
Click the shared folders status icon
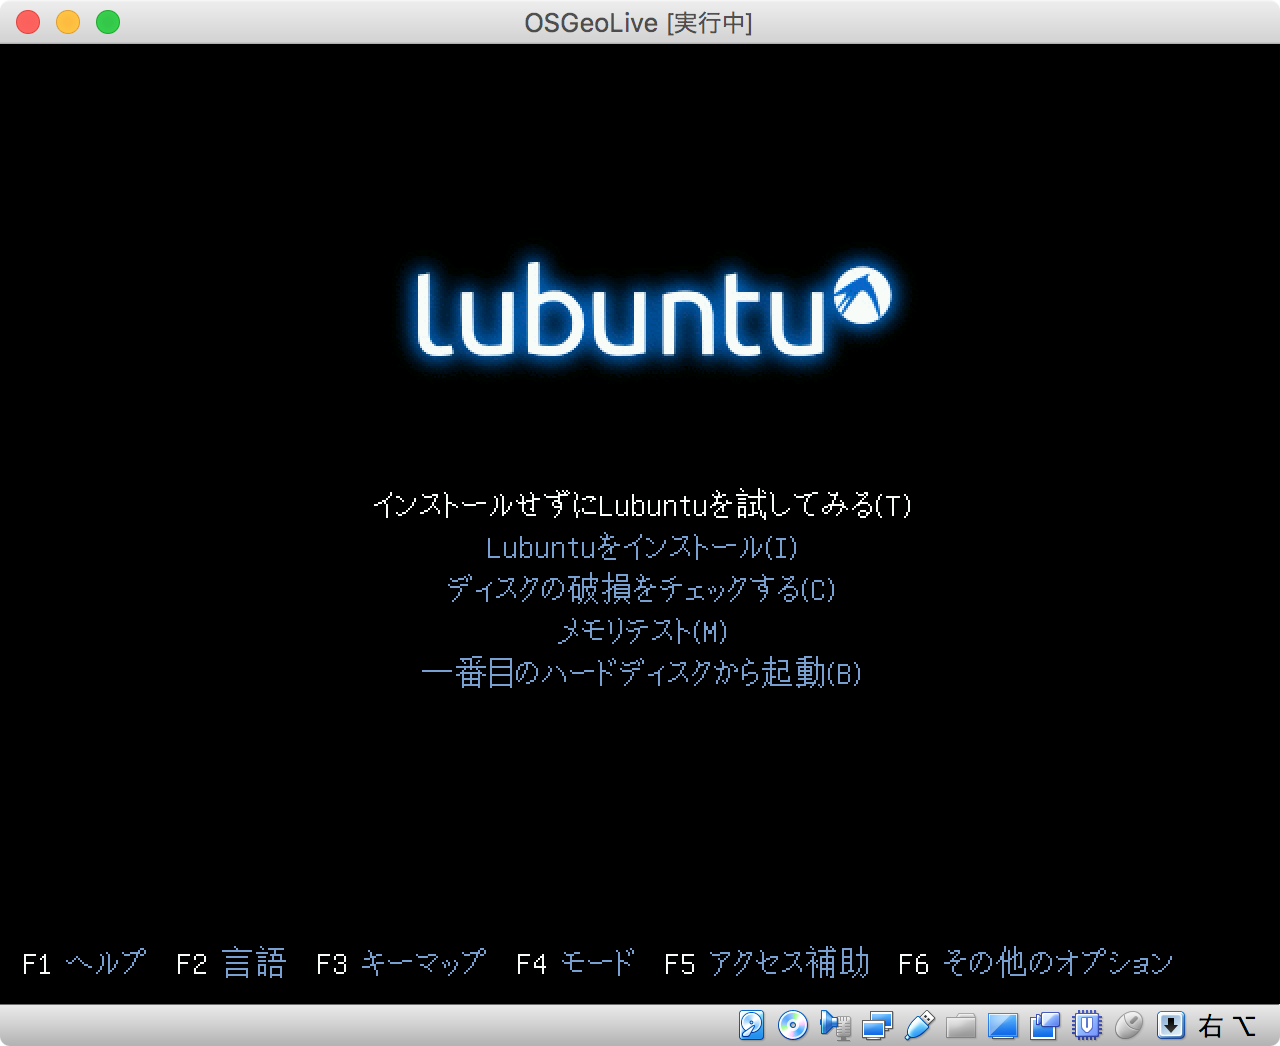tap(961, 1025)
